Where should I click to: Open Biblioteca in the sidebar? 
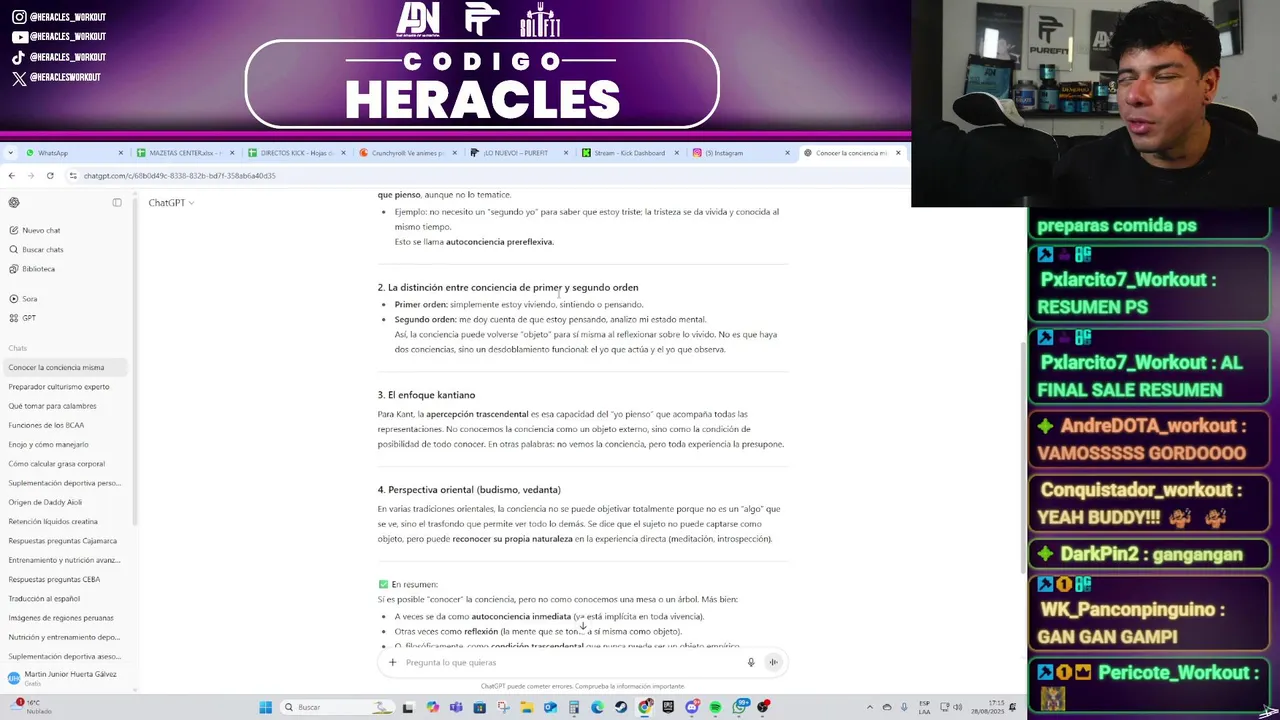[x=32, y=269]
